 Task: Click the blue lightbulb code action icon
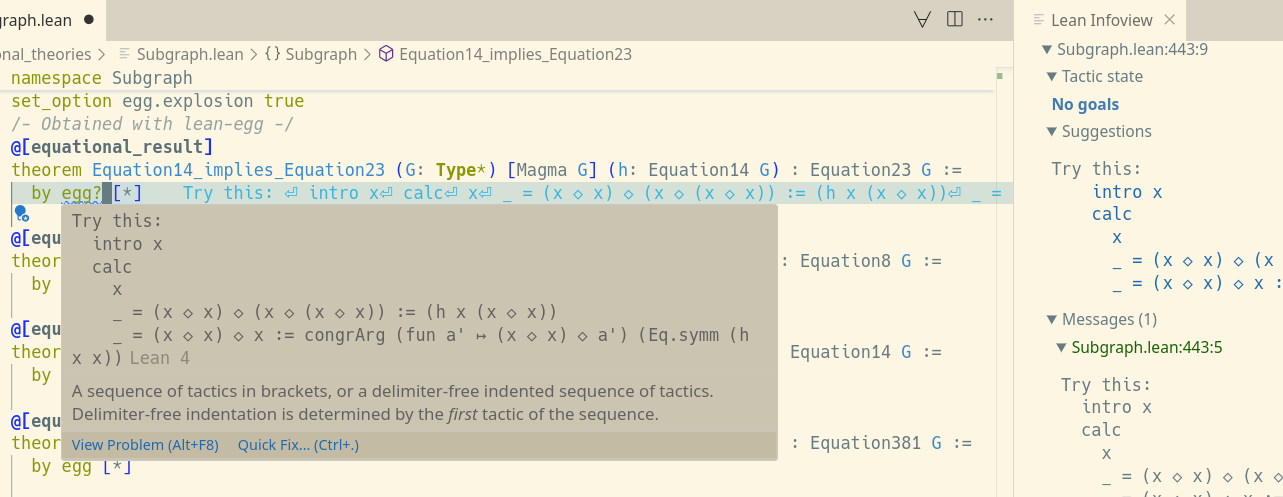(x=20, y=213)
